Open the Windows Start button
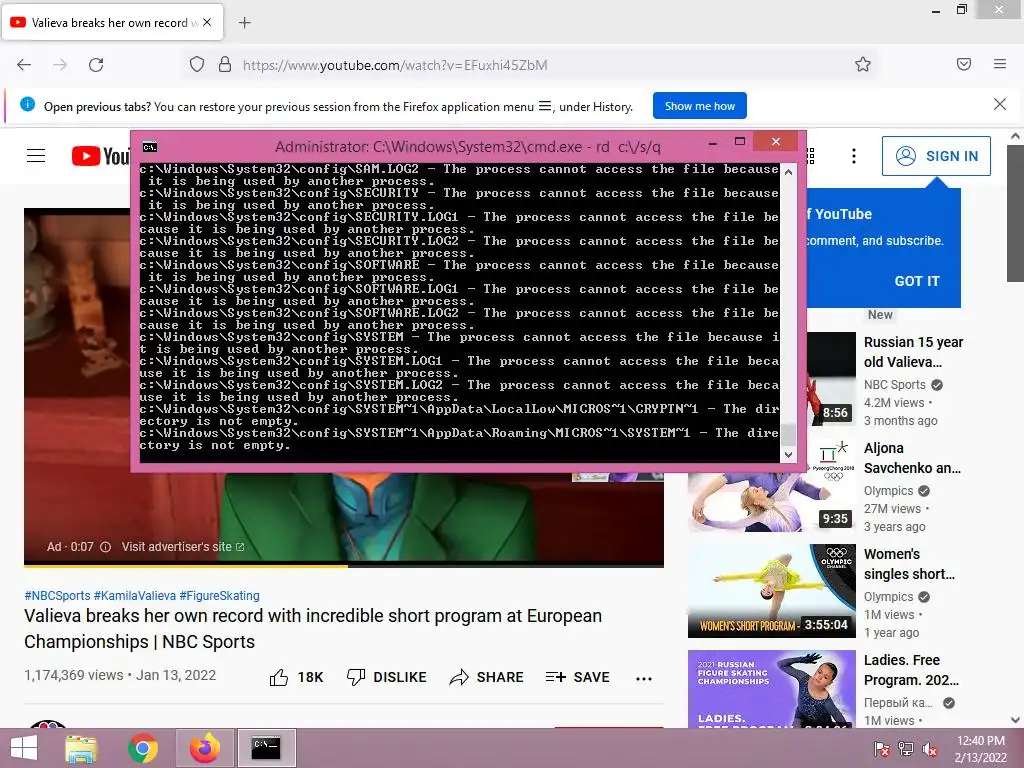 (24, 748)
